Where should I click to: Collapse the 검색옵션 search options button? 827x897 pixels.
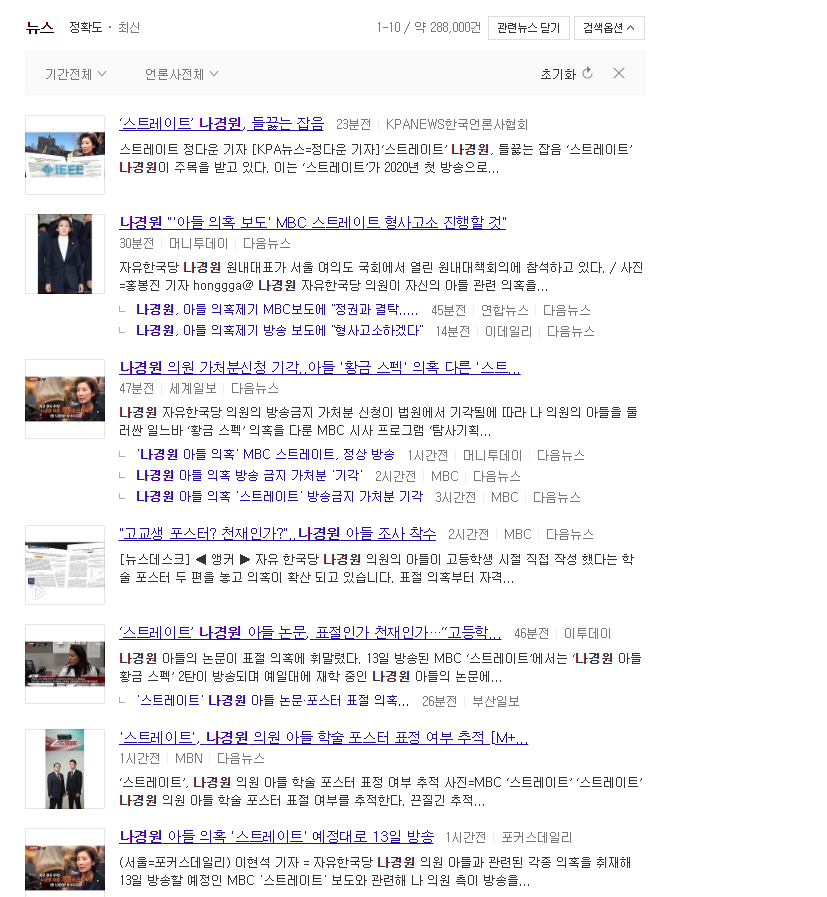pos(609,28)
